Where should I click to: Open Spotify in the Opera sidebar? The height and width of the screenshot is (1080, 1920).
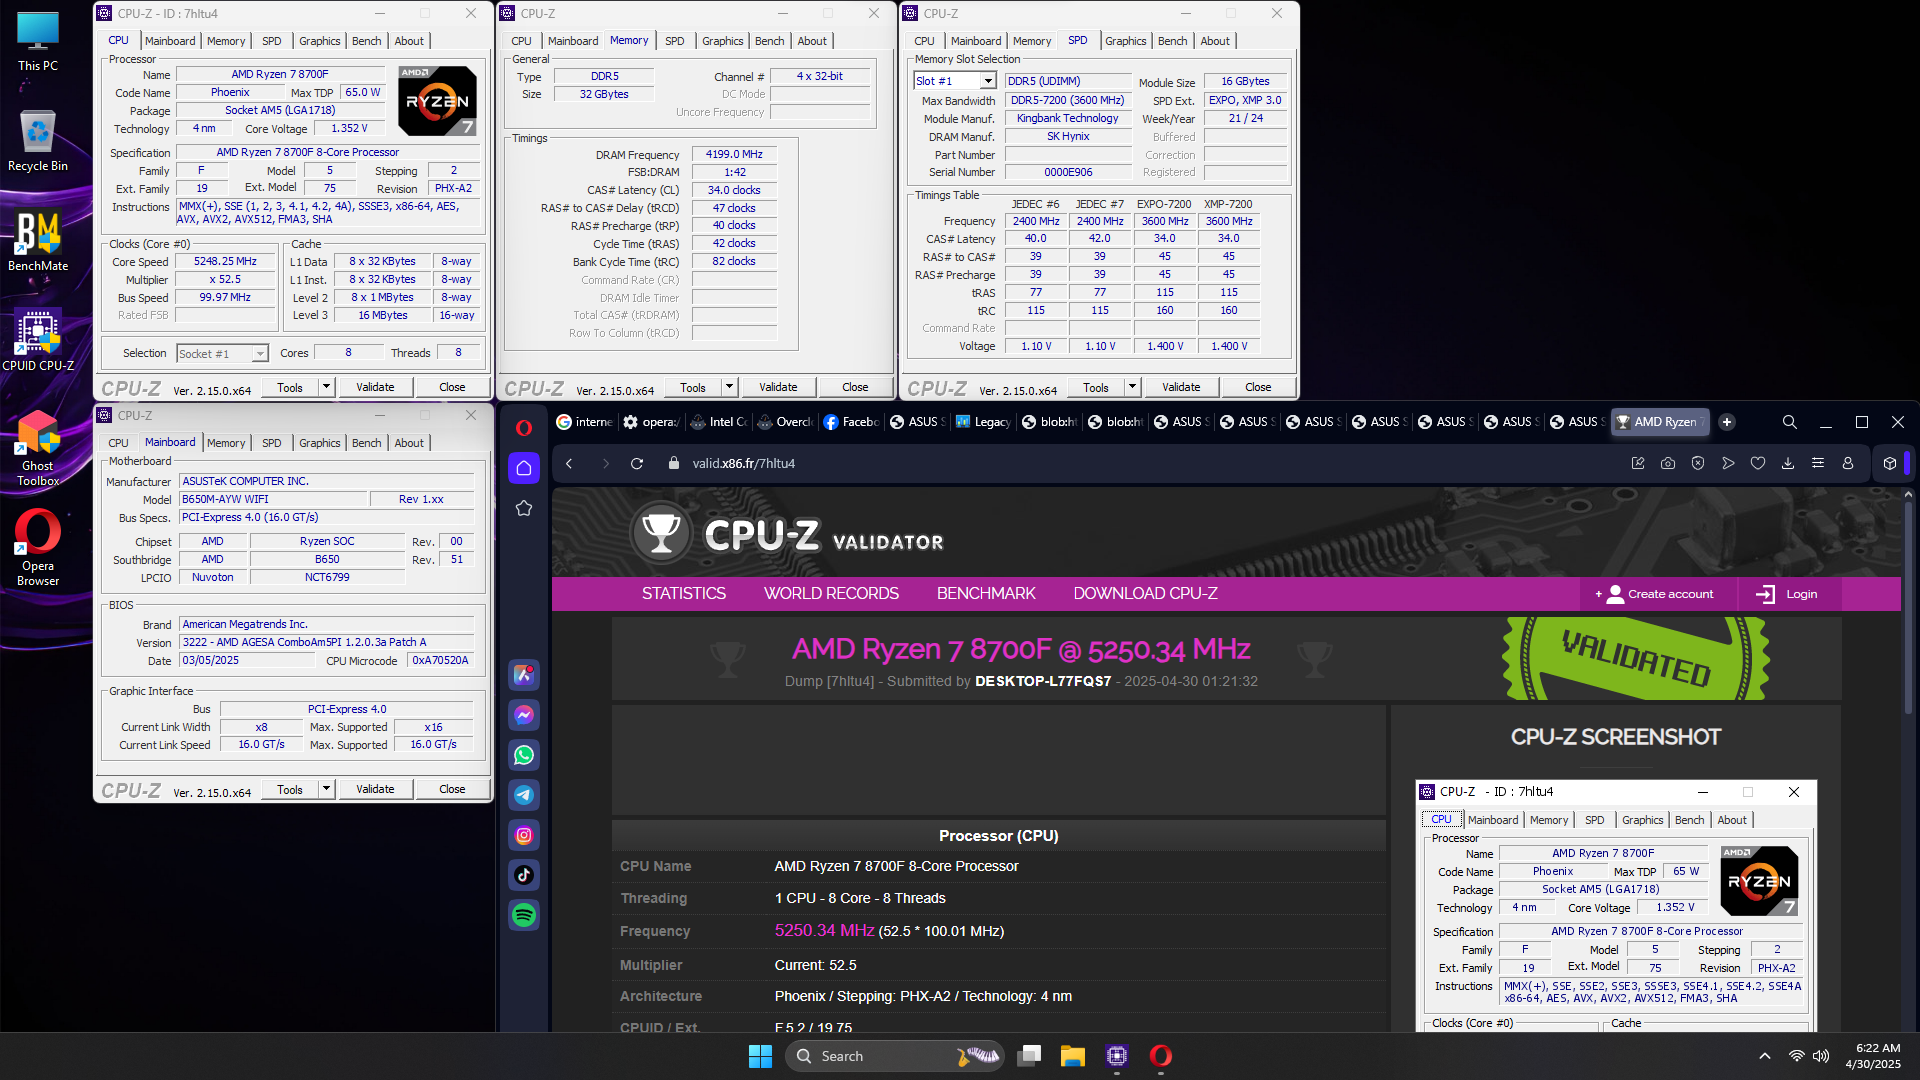tap(524, 915)
